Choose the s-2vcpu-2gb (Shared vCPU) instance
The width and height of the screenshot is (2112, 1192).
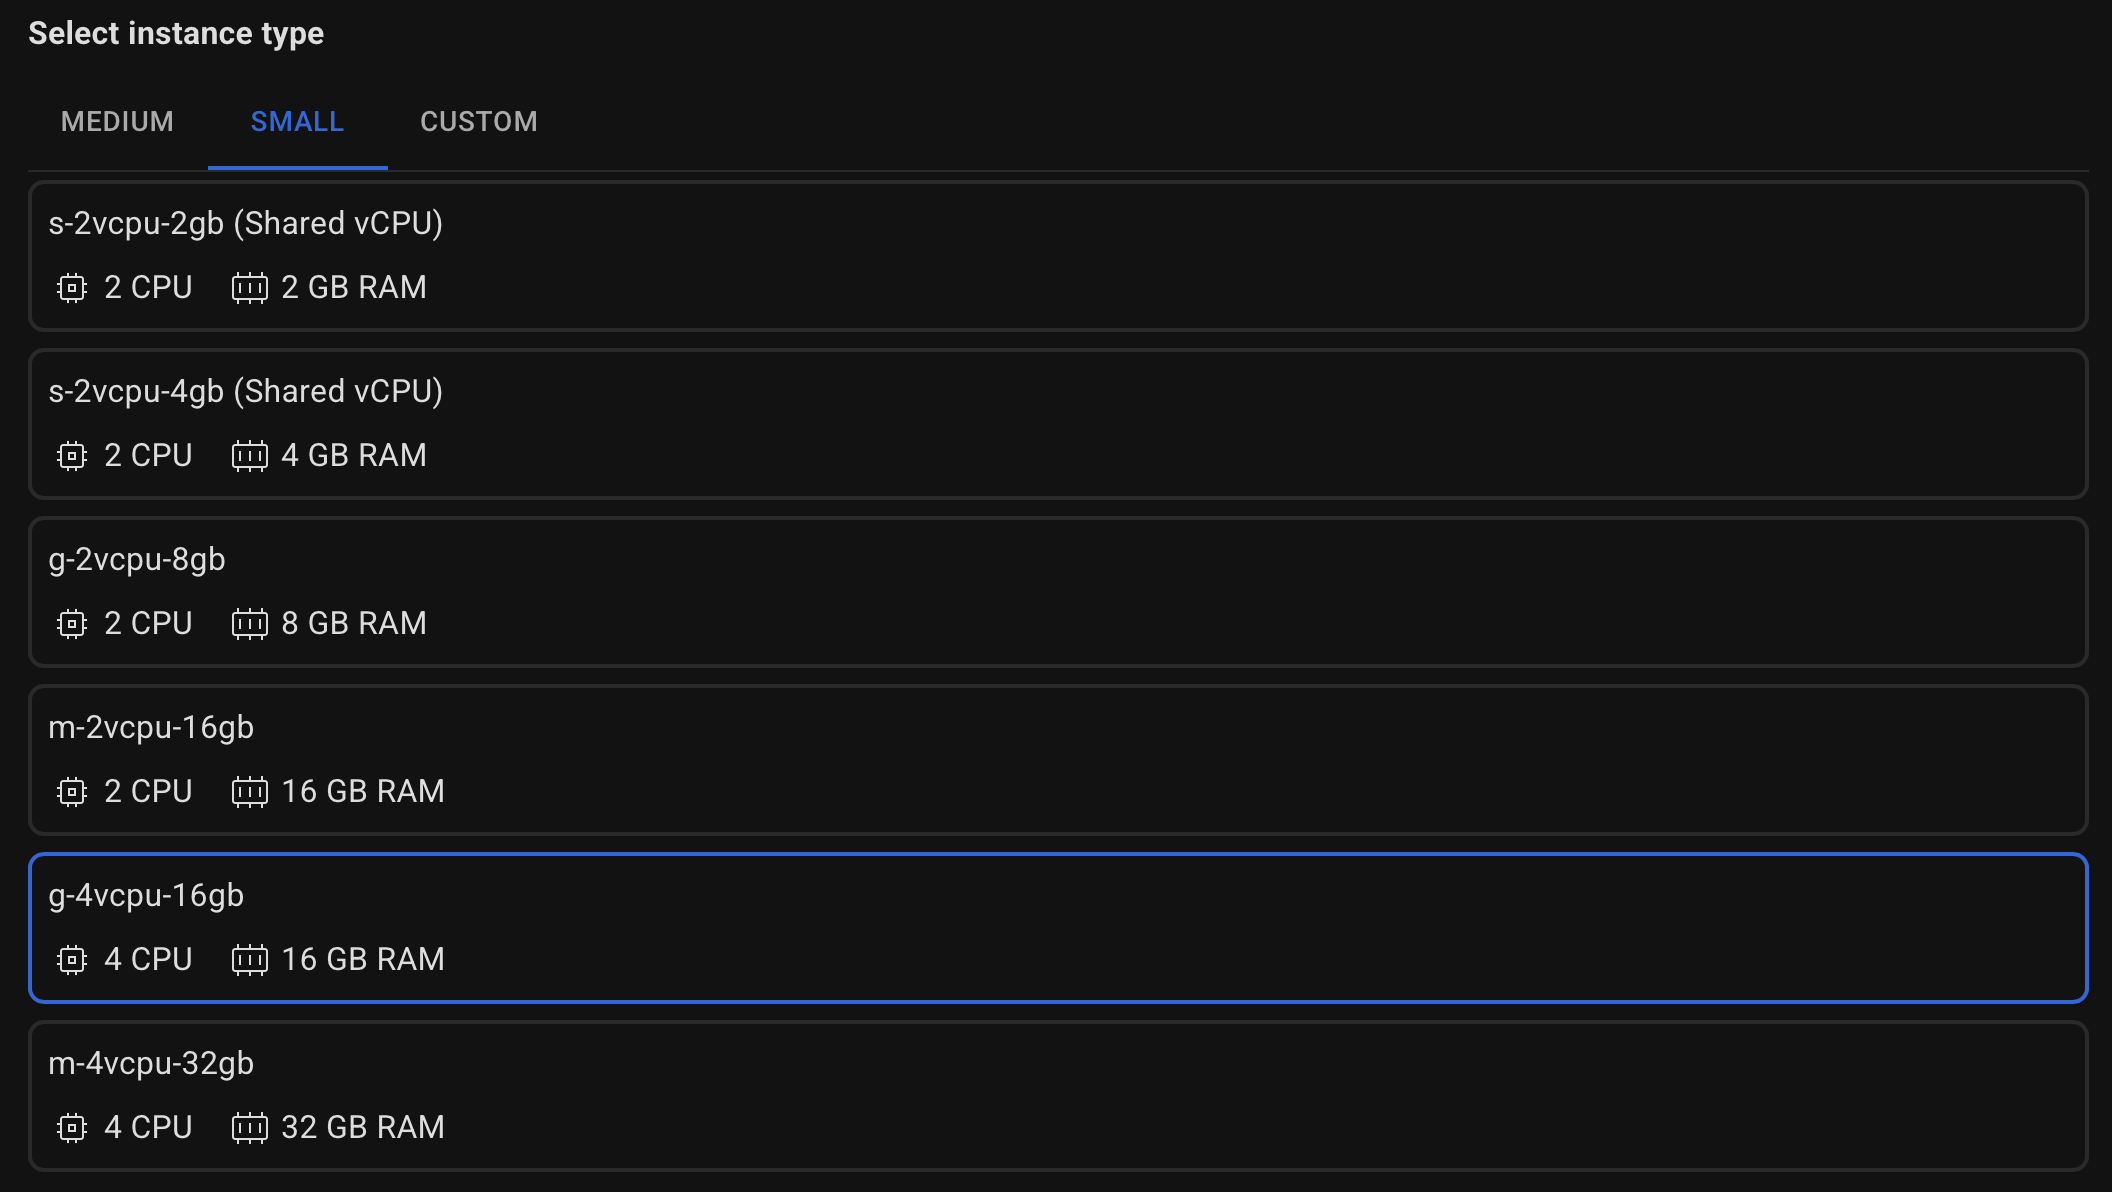pos(1058,256)
